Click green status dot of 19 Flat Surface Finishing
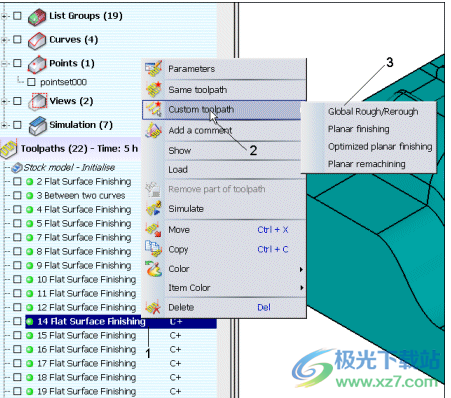The width and height of the screenshot is (451, 398). tap(29, 392)
